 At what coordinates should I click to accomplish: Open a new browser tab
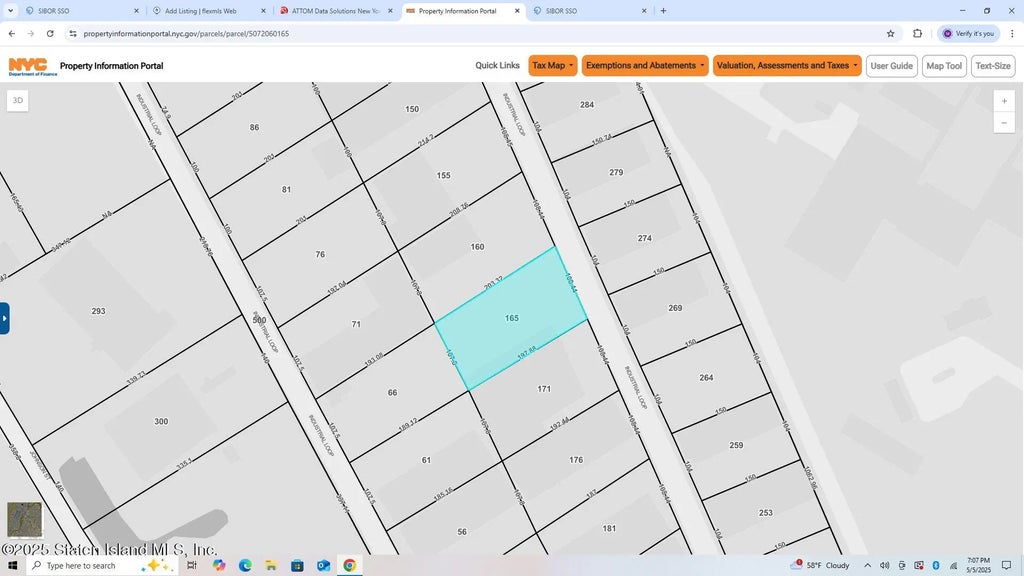pos(663,11)
